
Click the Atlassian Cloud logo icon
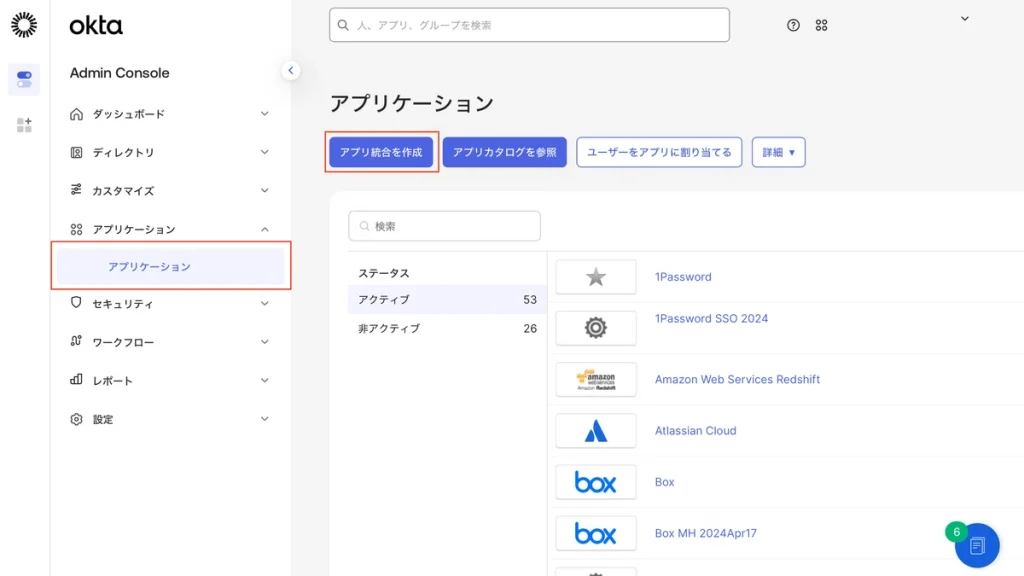tap(596, 431)
